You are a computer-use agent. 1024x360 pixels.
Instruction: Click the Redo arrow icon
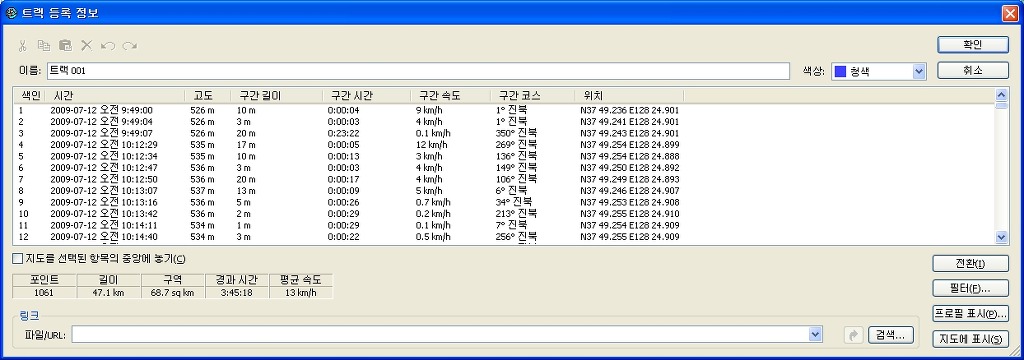[x=129, y=46]
